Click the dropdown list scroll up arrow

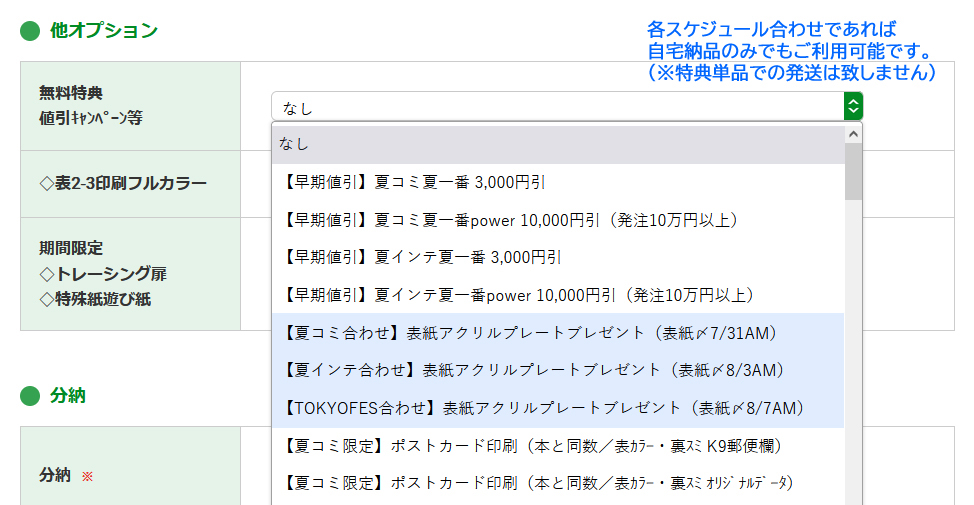pyautogui.click(x=853, y=134)
